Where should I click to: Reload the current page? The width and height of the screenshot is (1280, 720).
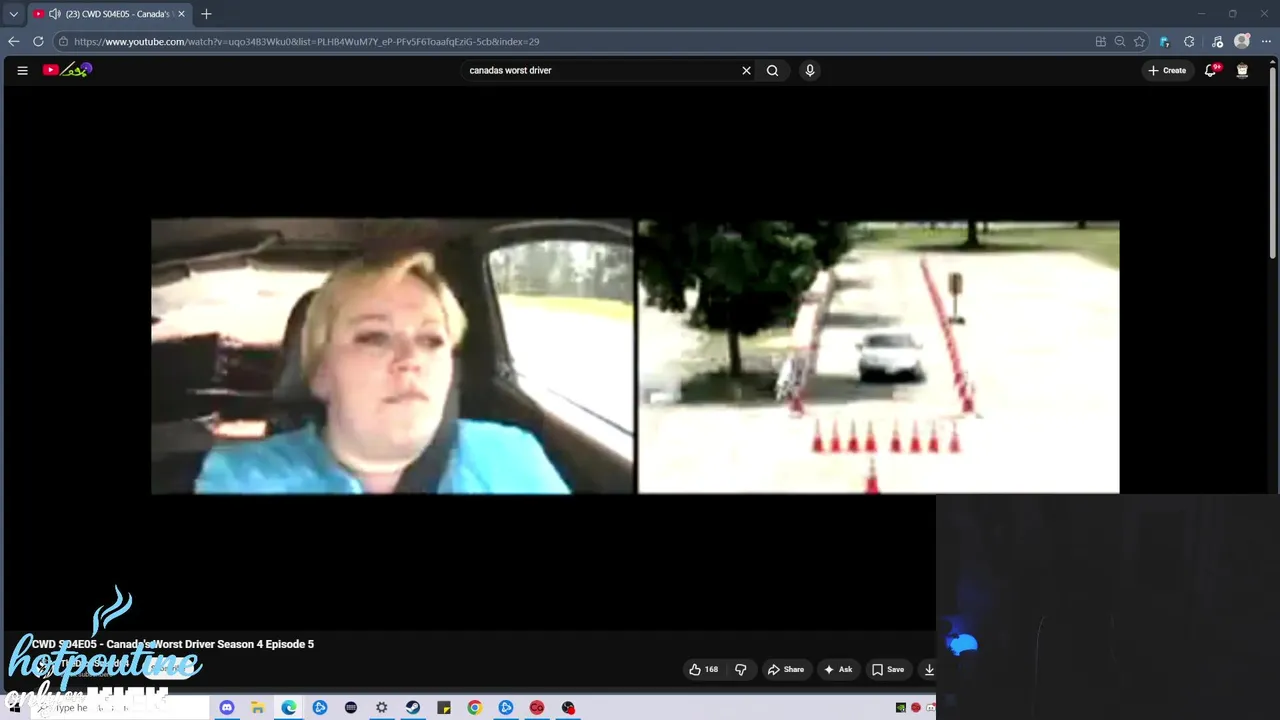pyautogui.click(x=38, y=41)
